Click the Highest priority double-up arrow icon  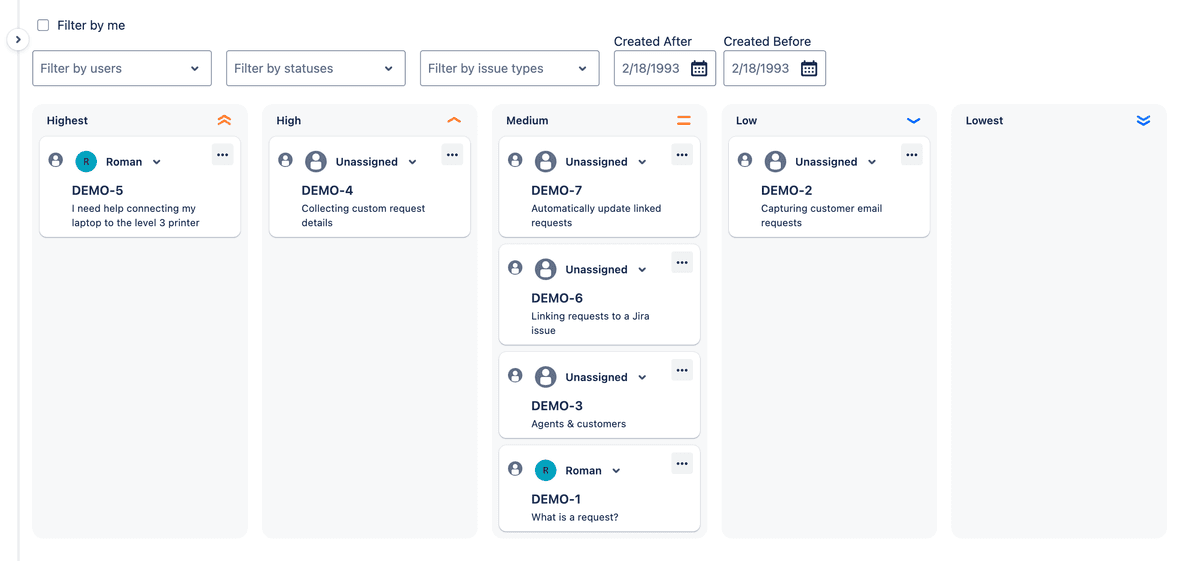point(224,120)
